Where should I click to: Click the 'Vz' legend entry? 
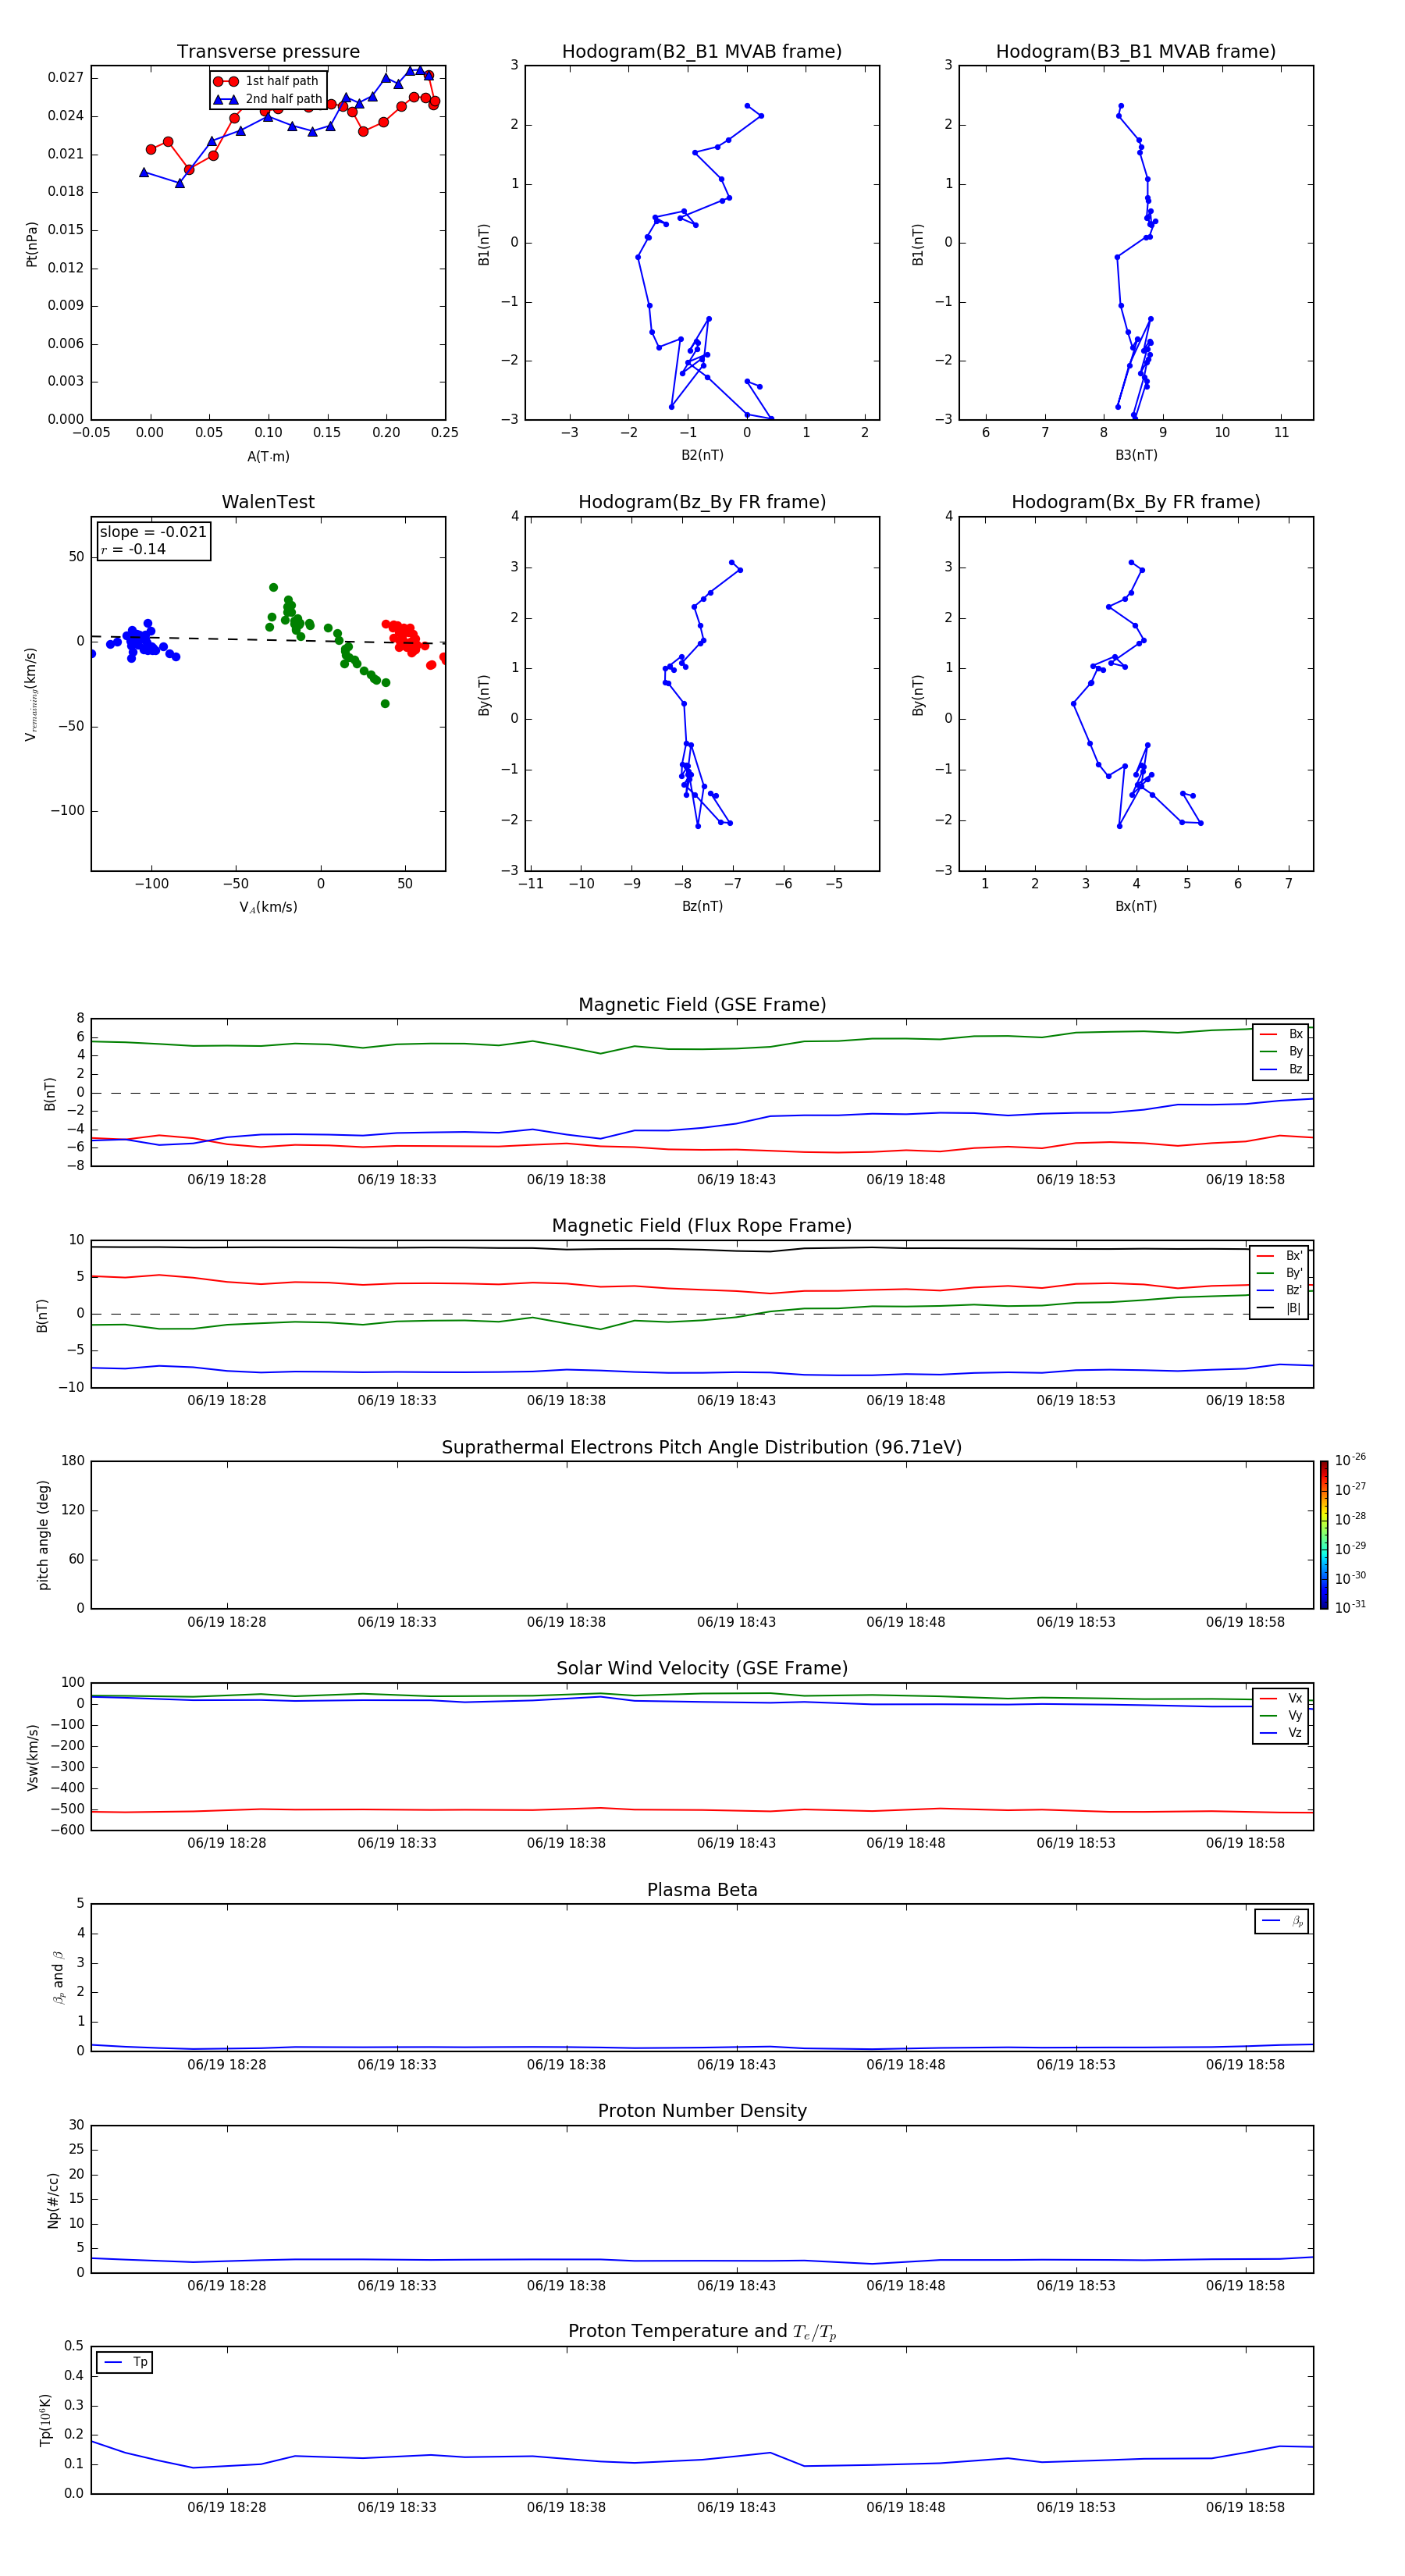tap(1281, 1733)
